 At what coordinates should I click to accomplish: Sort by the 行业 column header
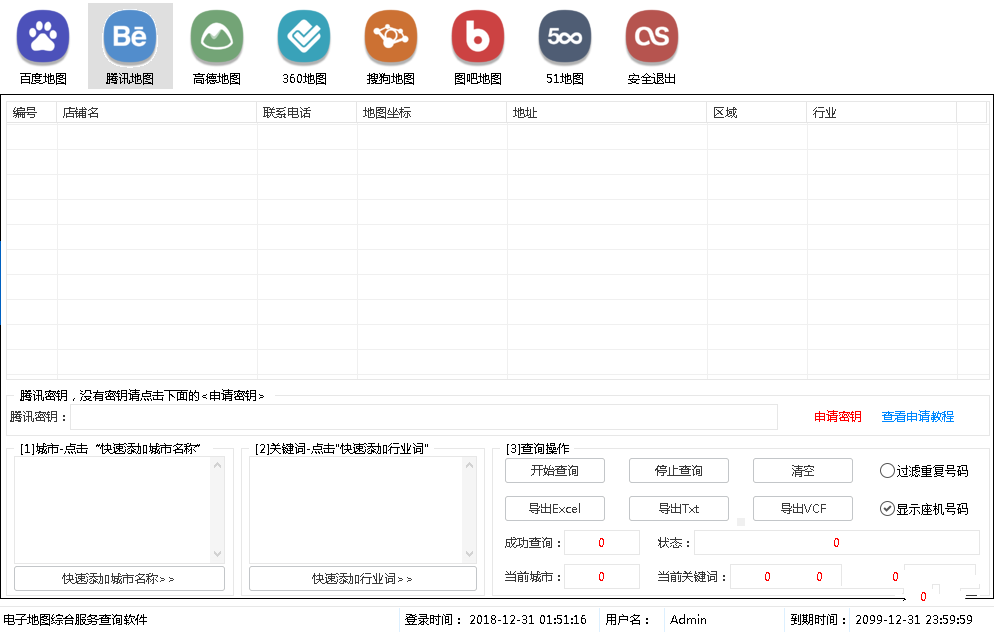[x=882, y=113]
